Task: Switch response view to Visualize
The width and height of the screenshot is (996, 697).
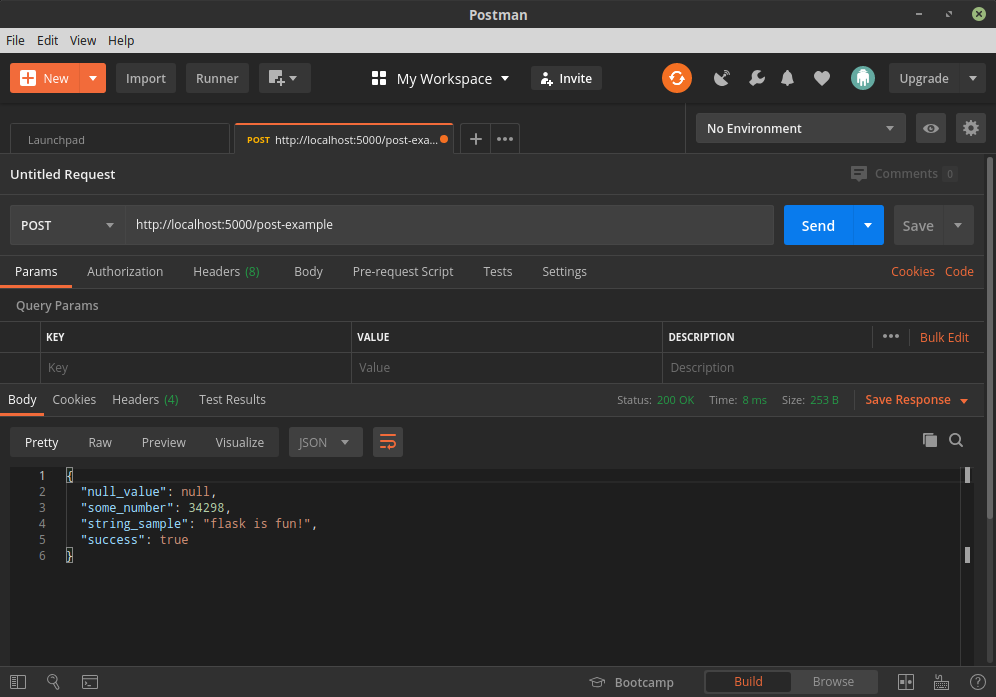Action: [x=239, y=442]
